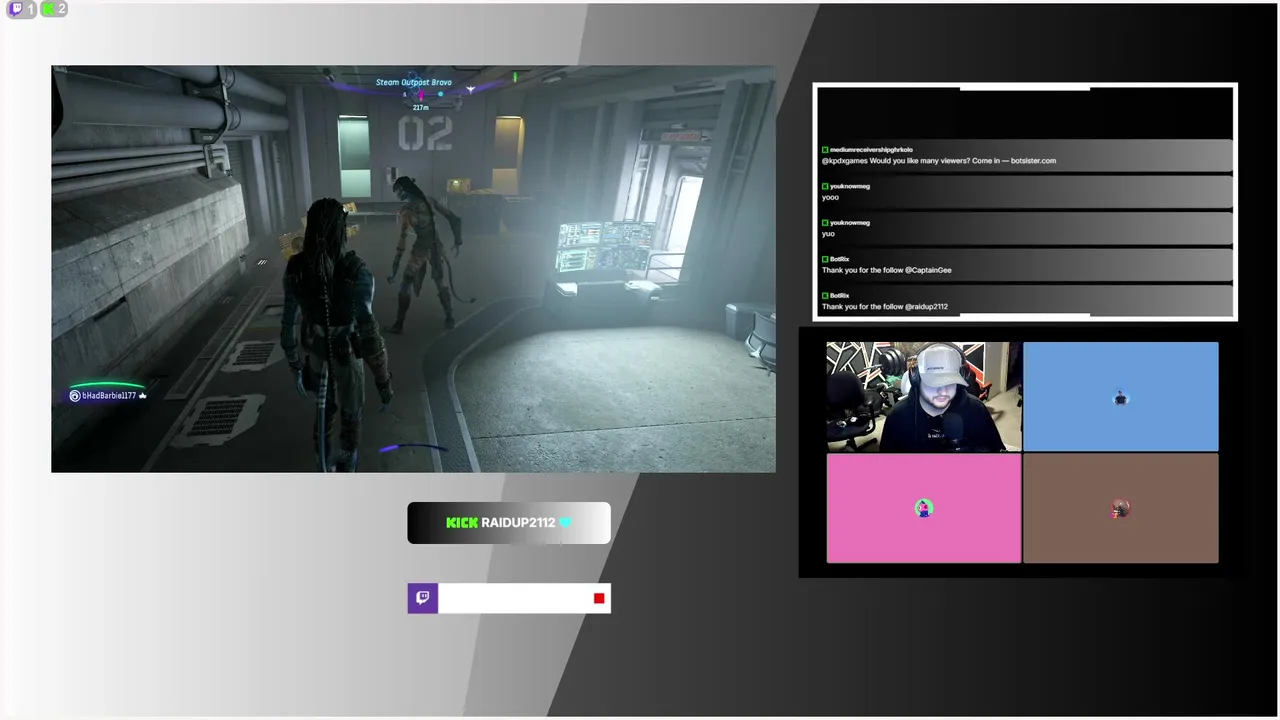Click the red square on the Twitch banner
This screenshot has width=1280, height=720.
coord(599,598)
